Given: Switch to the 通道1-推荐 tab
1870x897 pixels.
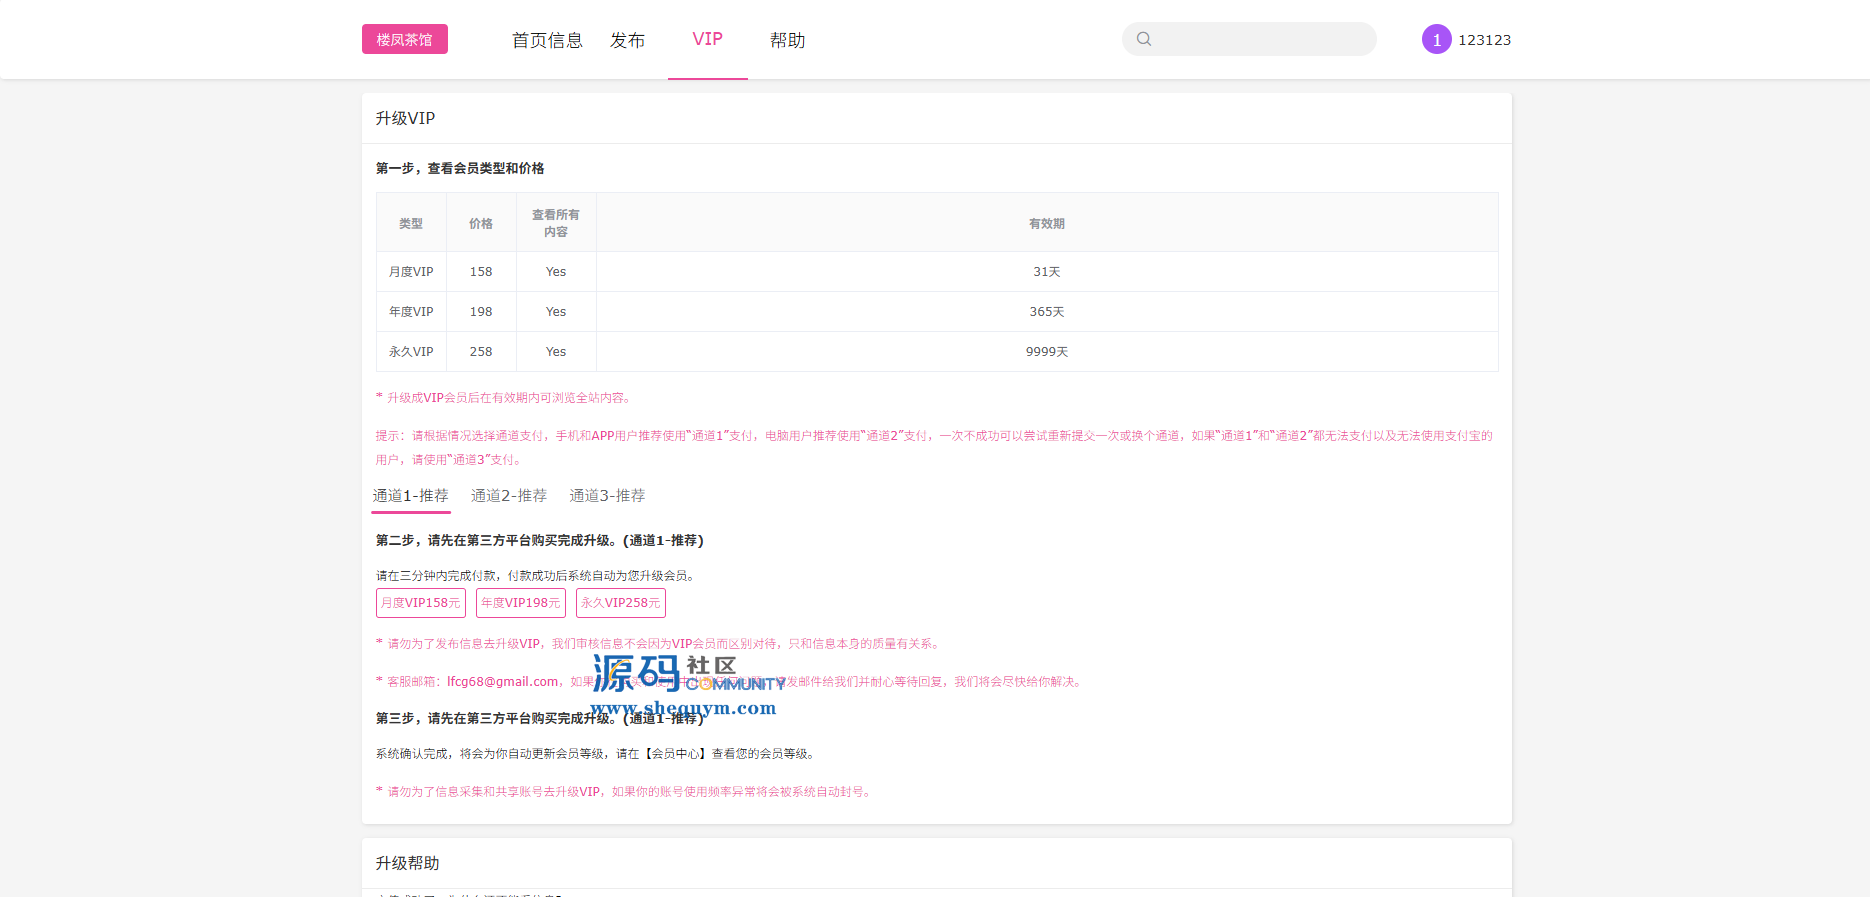Looking at the screenshot, I should click(410, 496).
